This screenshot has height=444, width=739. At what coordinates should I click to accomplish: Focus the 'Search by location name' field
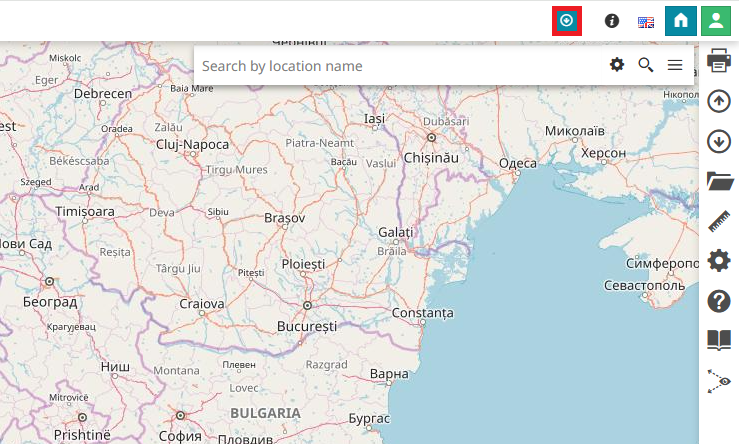coord(400,66)
